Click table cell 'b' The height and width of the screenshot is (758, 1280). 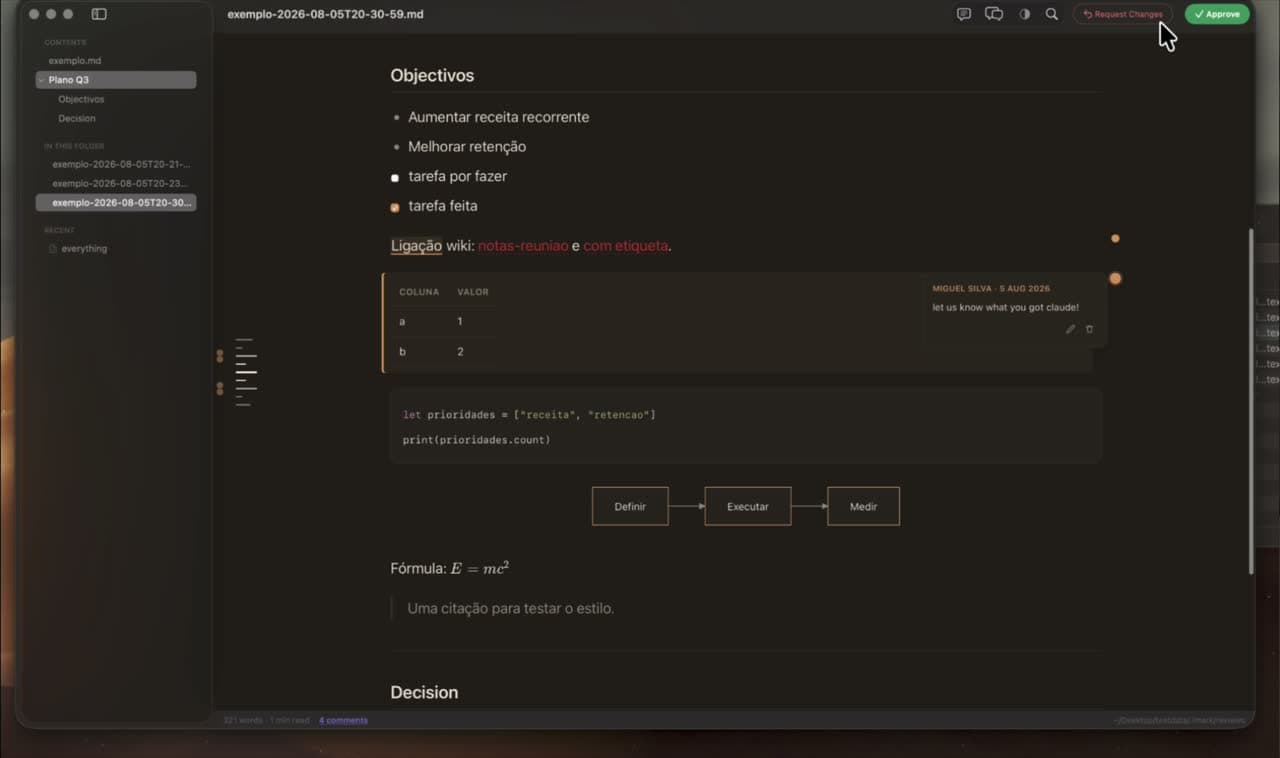click(402, 352)
